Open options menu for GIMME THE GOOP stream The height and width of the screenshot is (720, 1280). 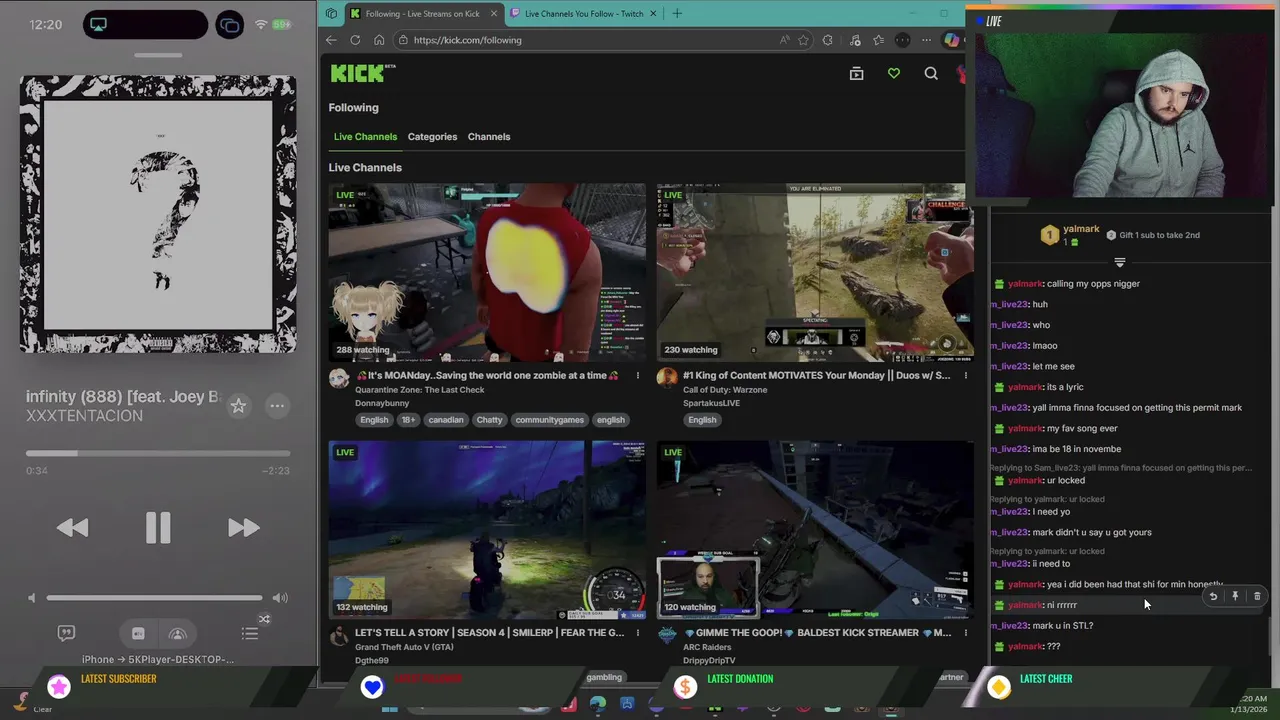tap(965, 633)
